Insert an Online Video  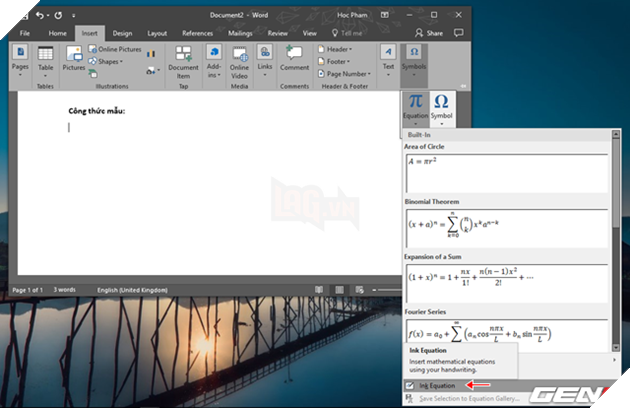tap(239, 62)
